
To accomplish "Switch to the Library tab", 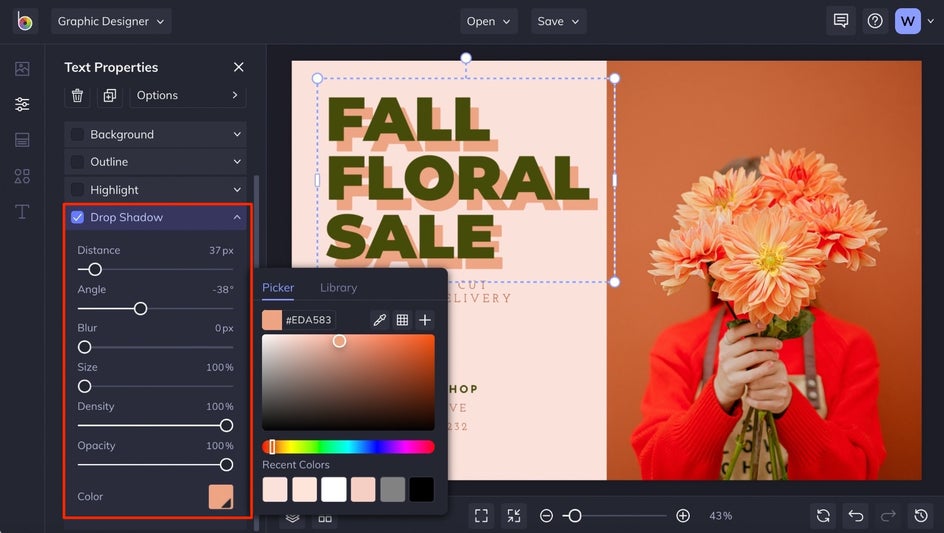I will tap(338, 288).
